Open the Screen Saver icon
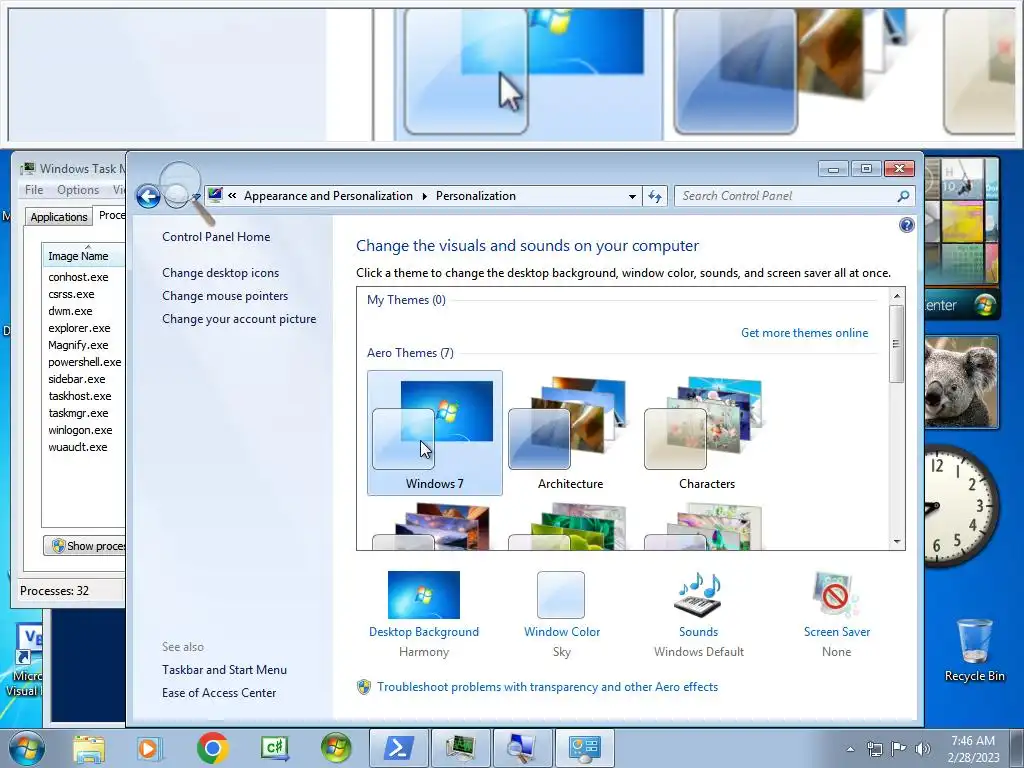 [836, 595]
